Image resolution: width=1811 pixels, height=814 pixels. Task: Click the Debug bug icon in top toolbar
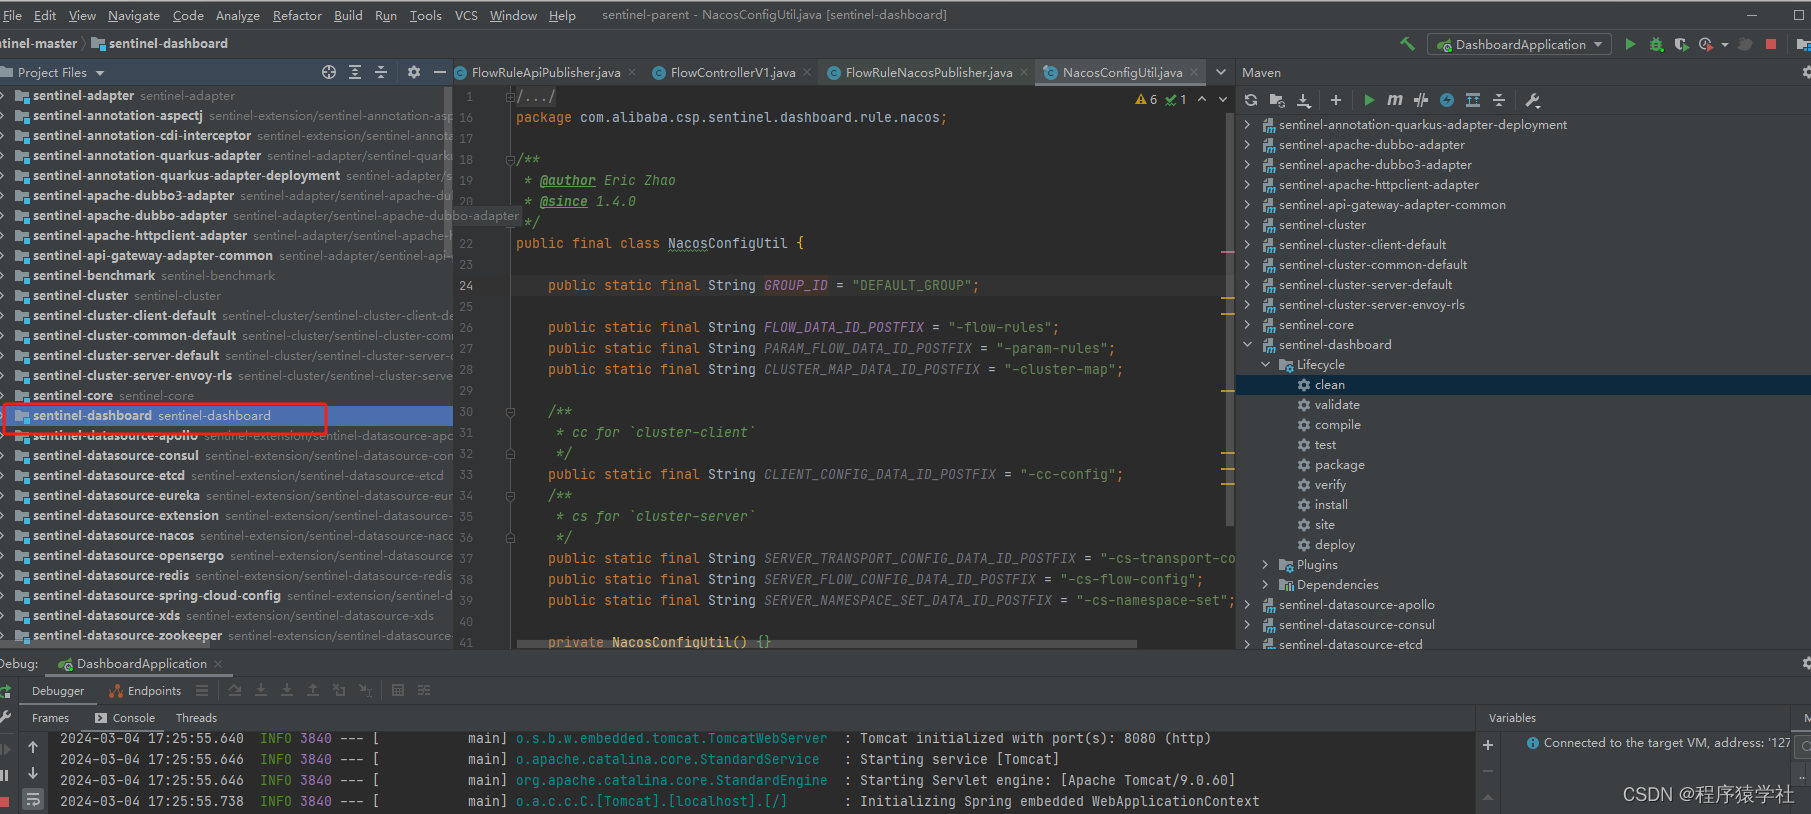pyautogui.click(x=1656, y=44)
